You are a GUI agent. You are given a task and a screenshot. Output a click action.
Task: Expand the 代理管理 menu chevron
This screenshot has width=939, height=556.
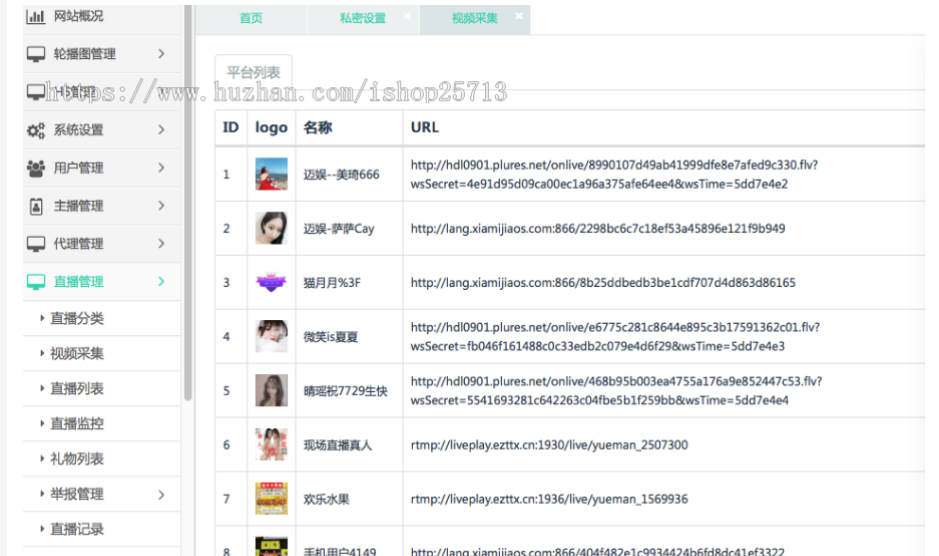161,243
